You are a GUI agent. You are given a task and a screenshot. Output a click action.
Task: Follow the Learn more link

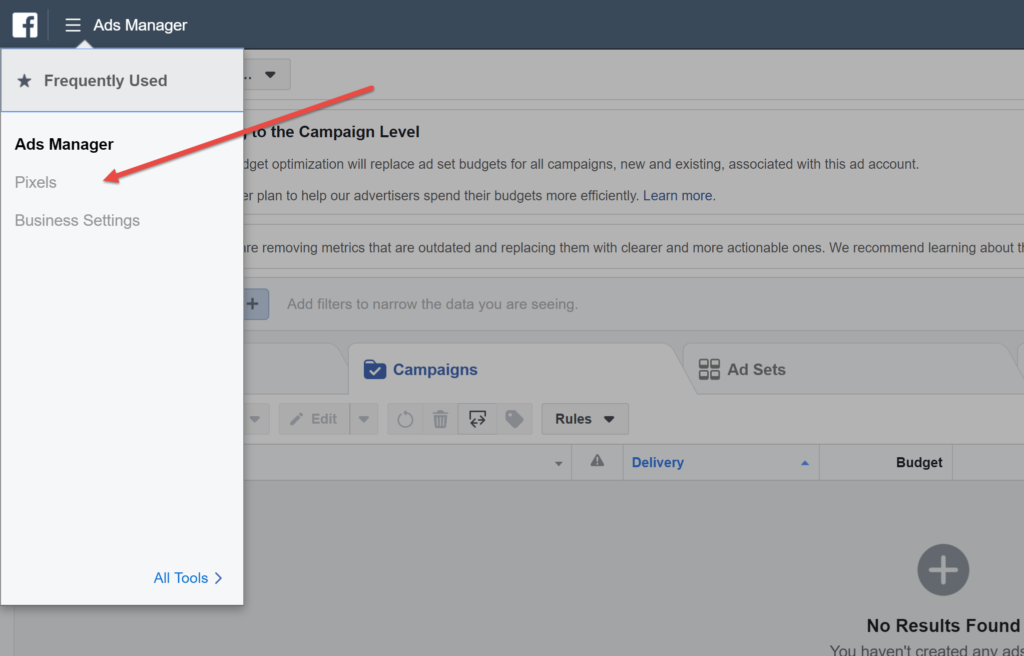pyautogui.click(x=677, y=195)
